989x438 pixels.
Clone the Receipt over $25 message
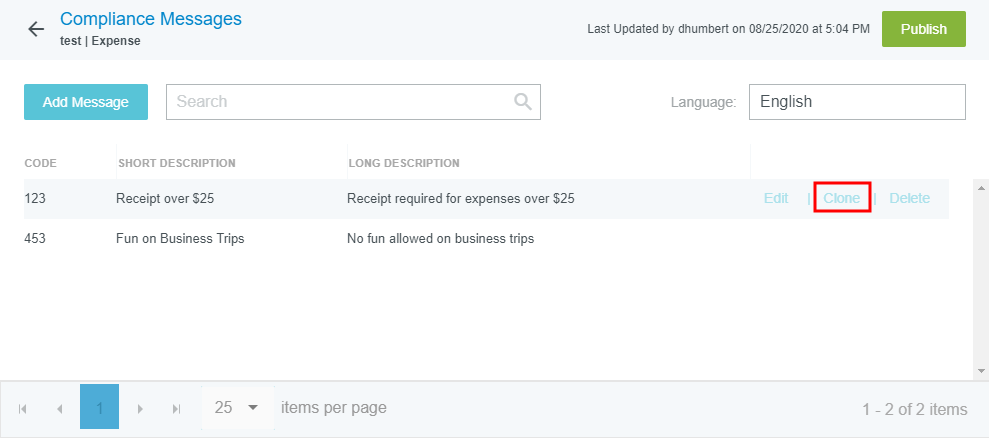pos(841,198)
